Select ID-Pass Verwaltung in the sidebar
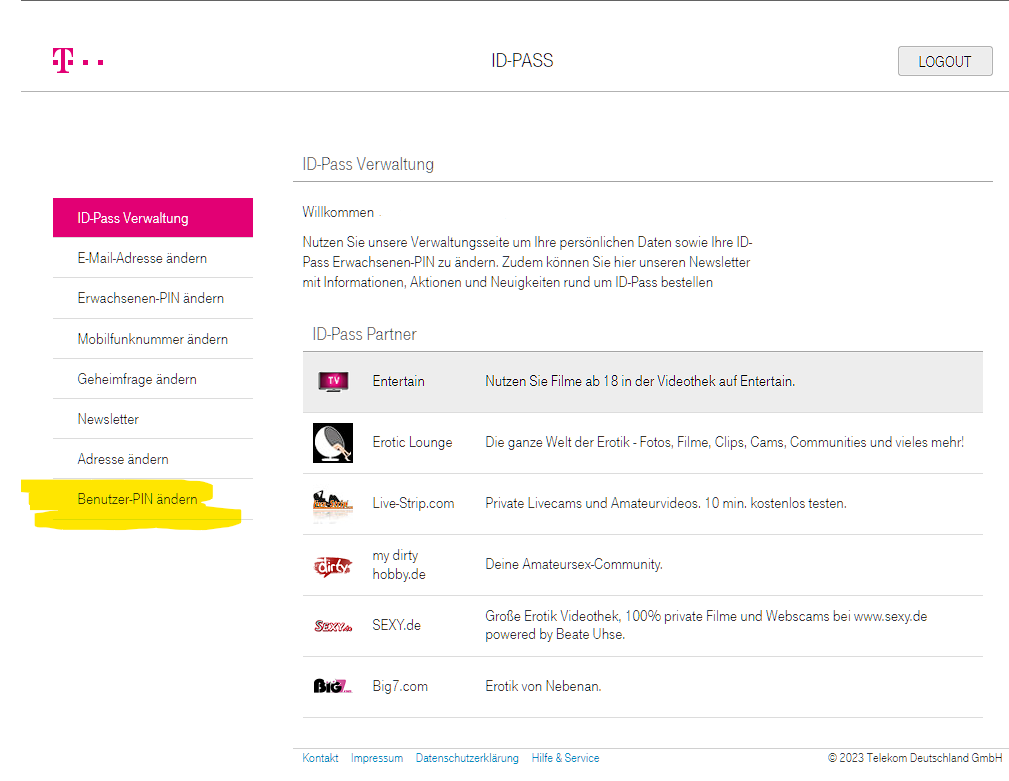The width and height of the screenshot is (1009, 781). (x=153, y=217)
